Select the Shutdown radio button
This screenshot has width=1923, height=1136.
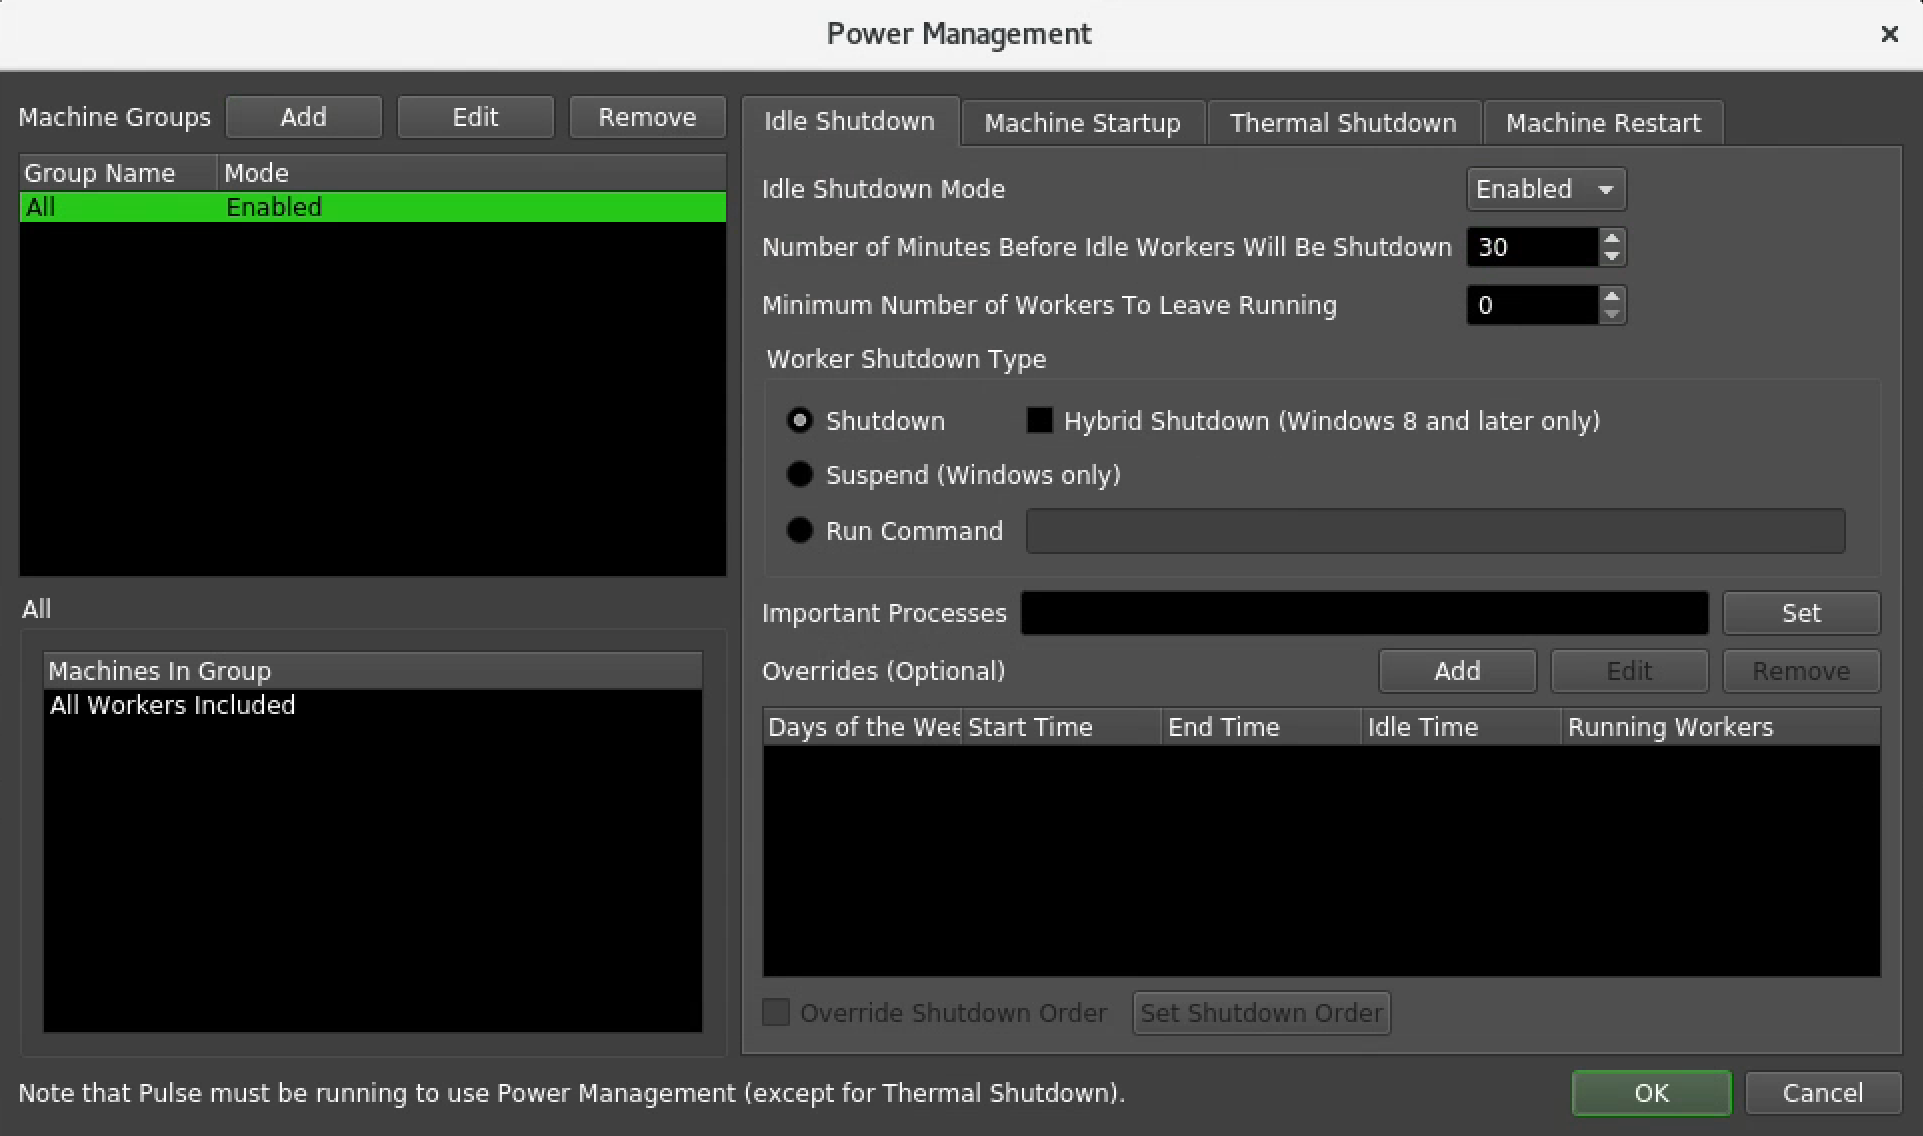pyautogui.click(x=800, y=420)
